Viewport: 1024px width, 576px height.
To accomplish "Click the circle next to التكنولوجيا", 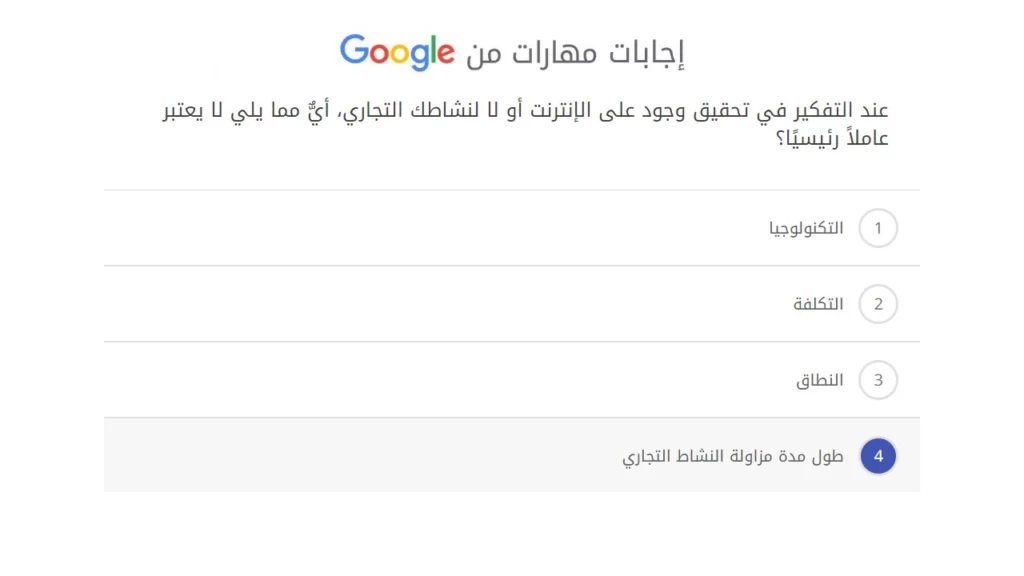I will [878, 227].
